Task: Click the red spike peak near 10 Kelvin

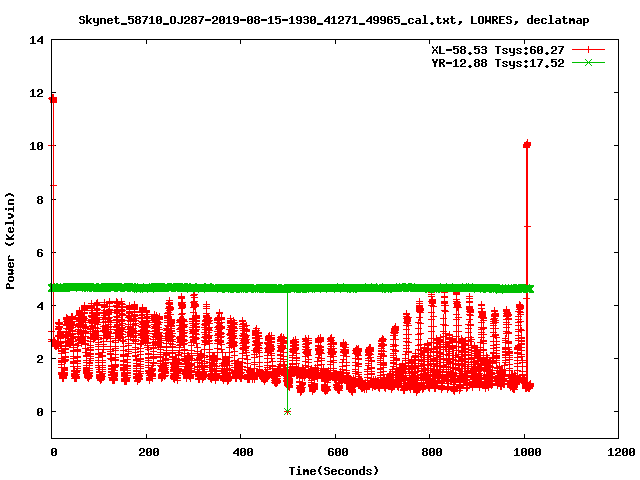Action: [x=527, y=144]
